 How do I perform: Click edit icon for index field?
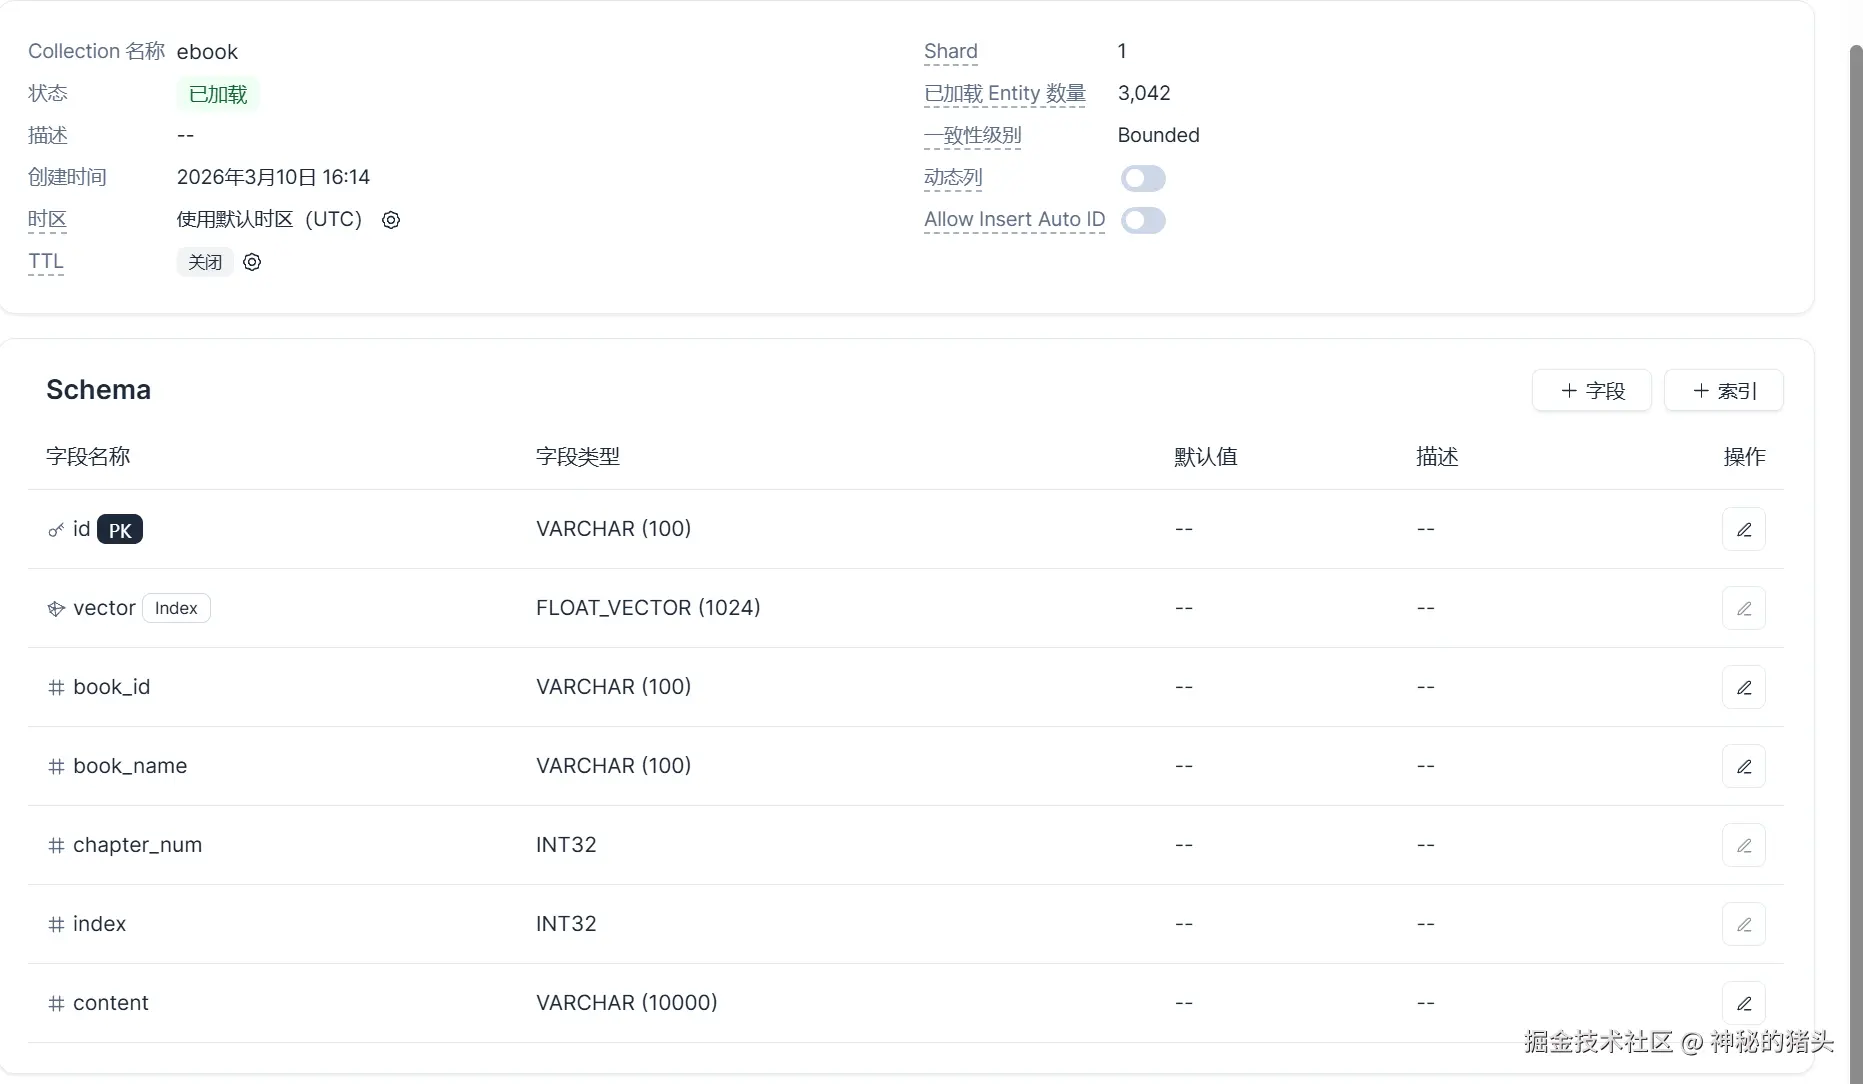(1743, 925)
